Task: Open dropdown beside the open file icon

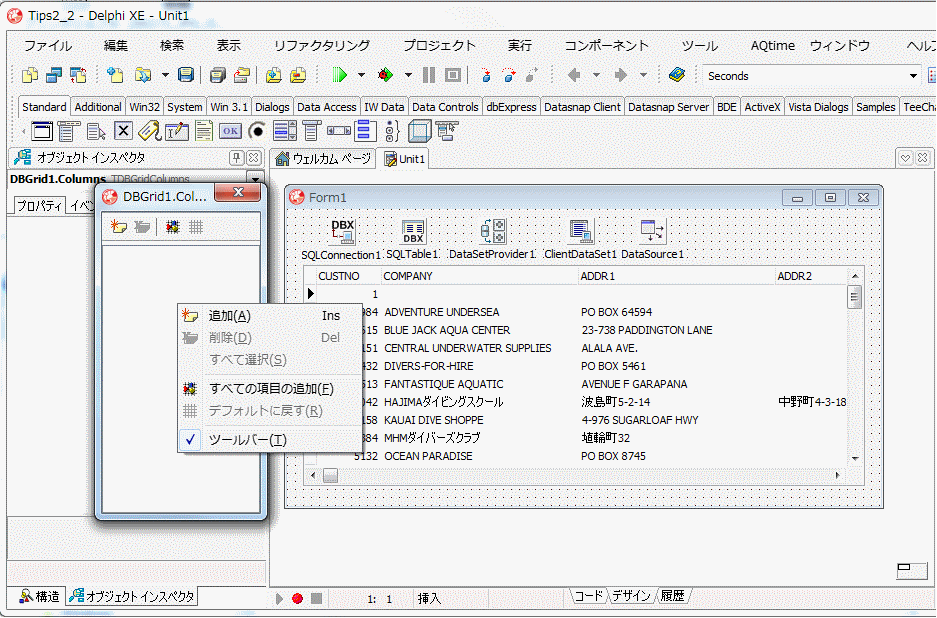Action: (165, 75)
